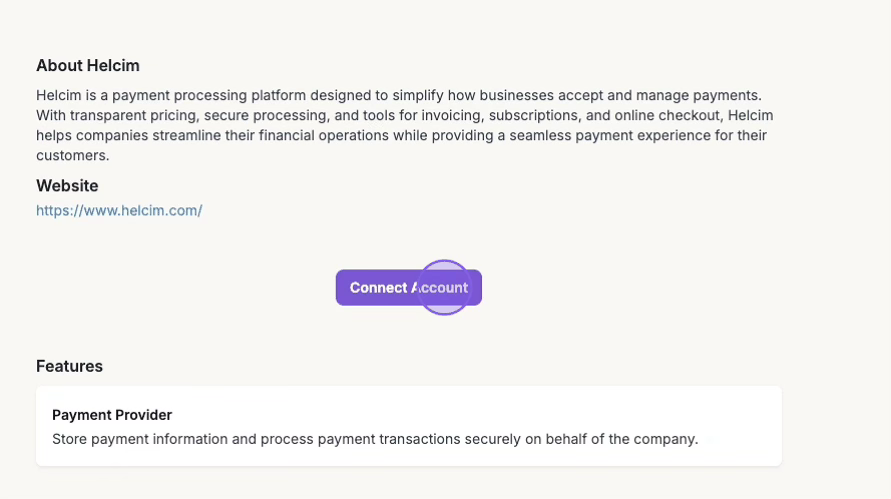Click the Features section heading

click(x=69, y=366)
